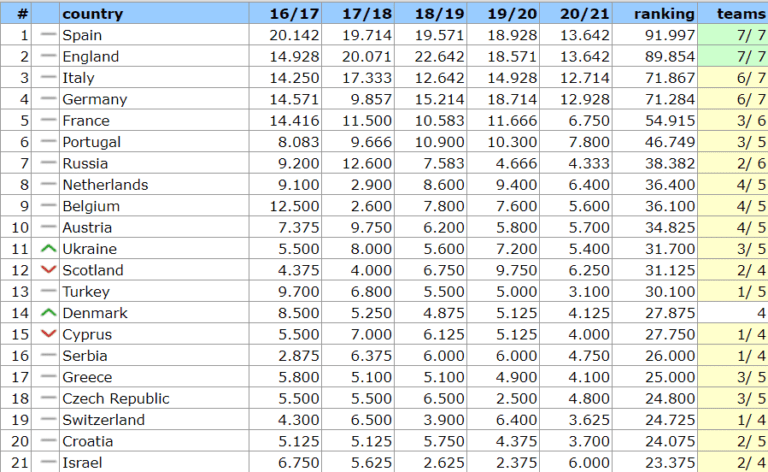
Task: Click the Netherlands country name
Action: coord(105,185)
